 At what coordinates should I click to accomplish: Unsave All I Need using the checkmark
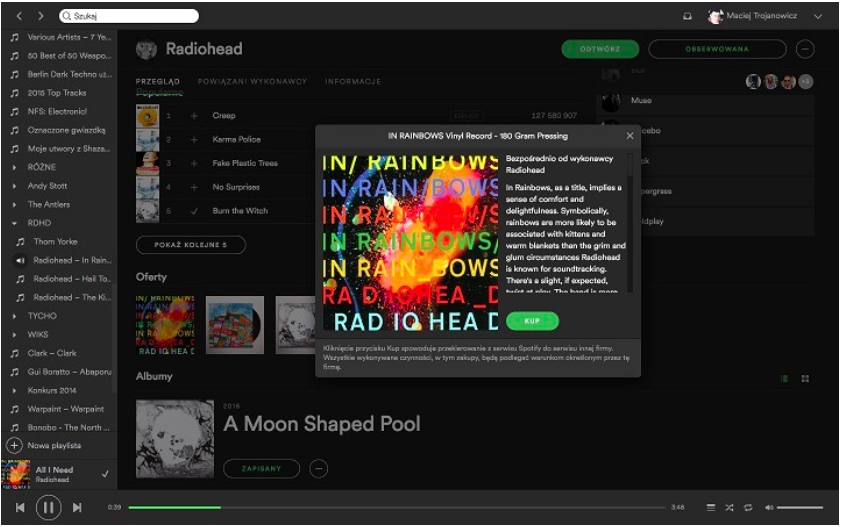105,474
